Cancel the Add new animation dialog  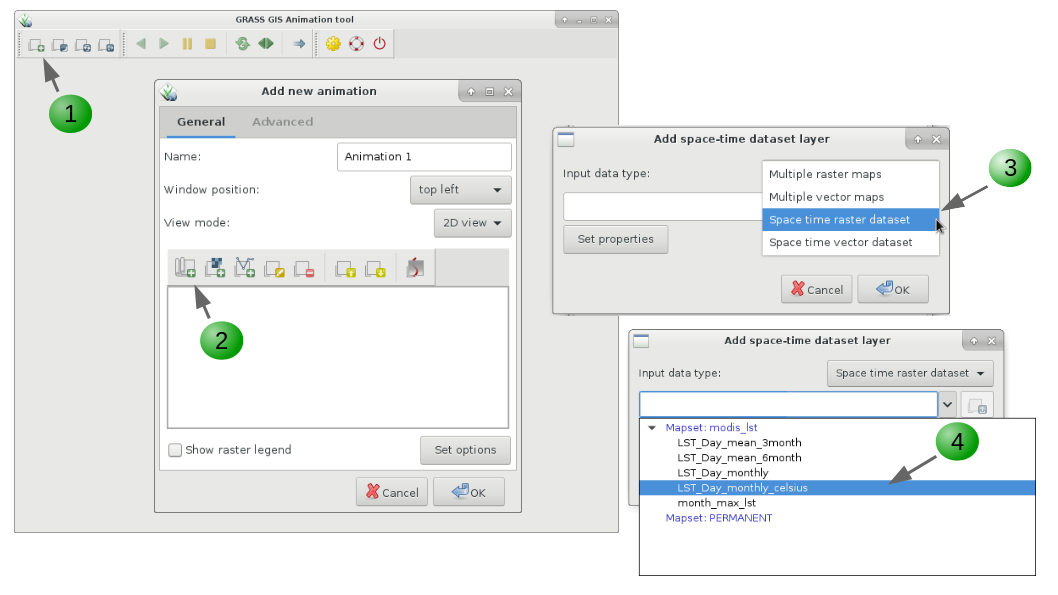coord(392,492)
